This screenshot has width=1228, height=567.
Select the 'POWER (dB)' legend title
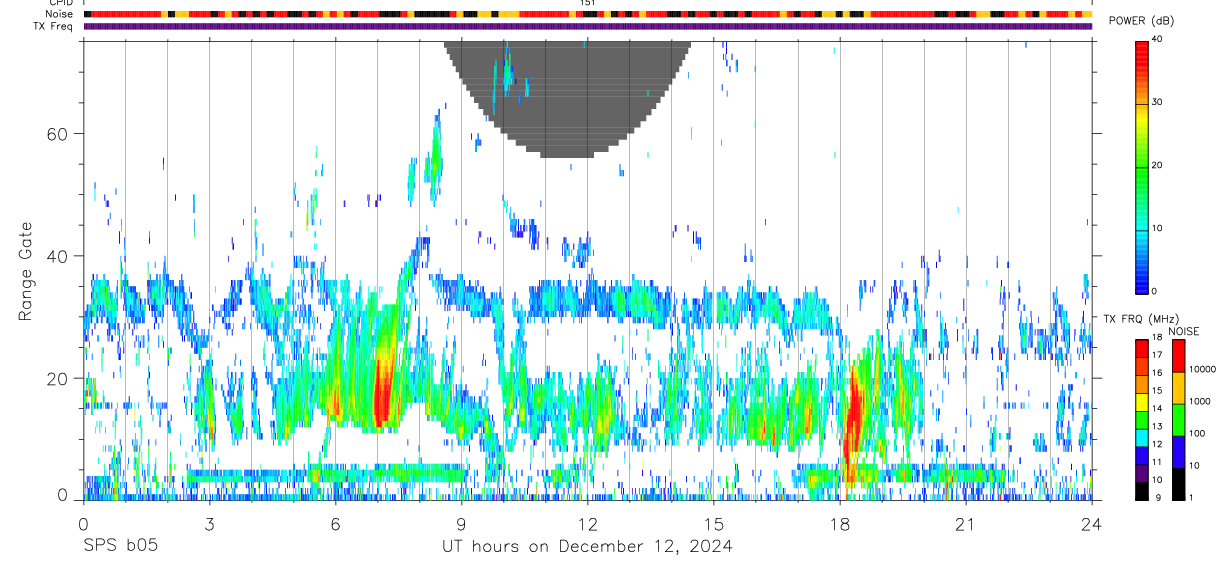[1141, 21]
